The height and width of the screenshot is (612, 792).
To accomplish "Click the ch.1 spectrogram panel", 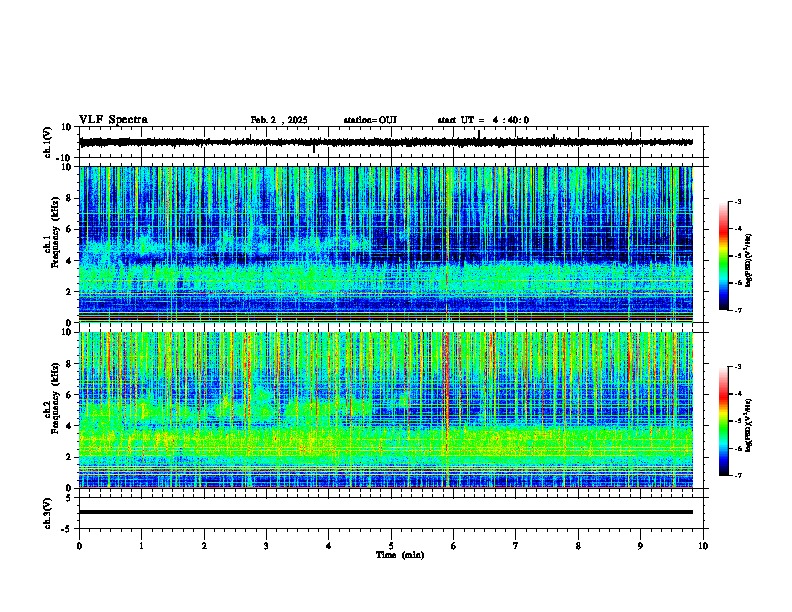I will pyautogui.click(x=386, y=244).
